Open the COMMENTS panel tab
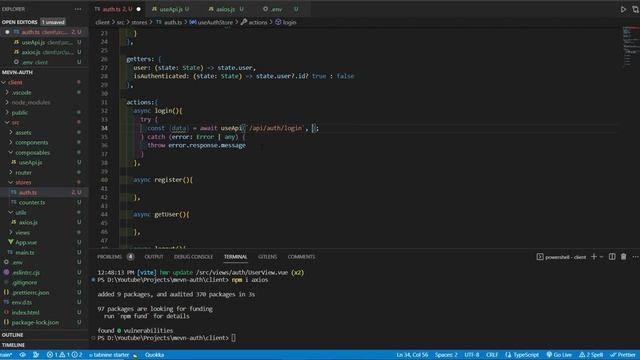 301,257
